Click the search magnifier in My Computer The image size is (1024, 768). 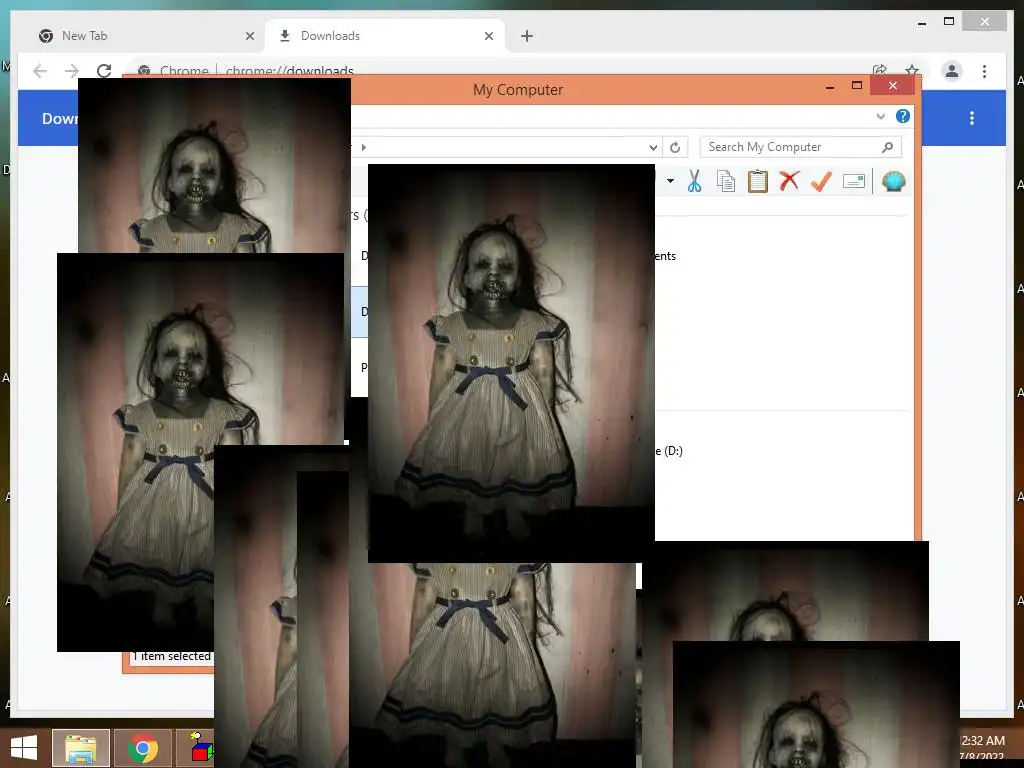pyautogui.click(x=887, y=148)
